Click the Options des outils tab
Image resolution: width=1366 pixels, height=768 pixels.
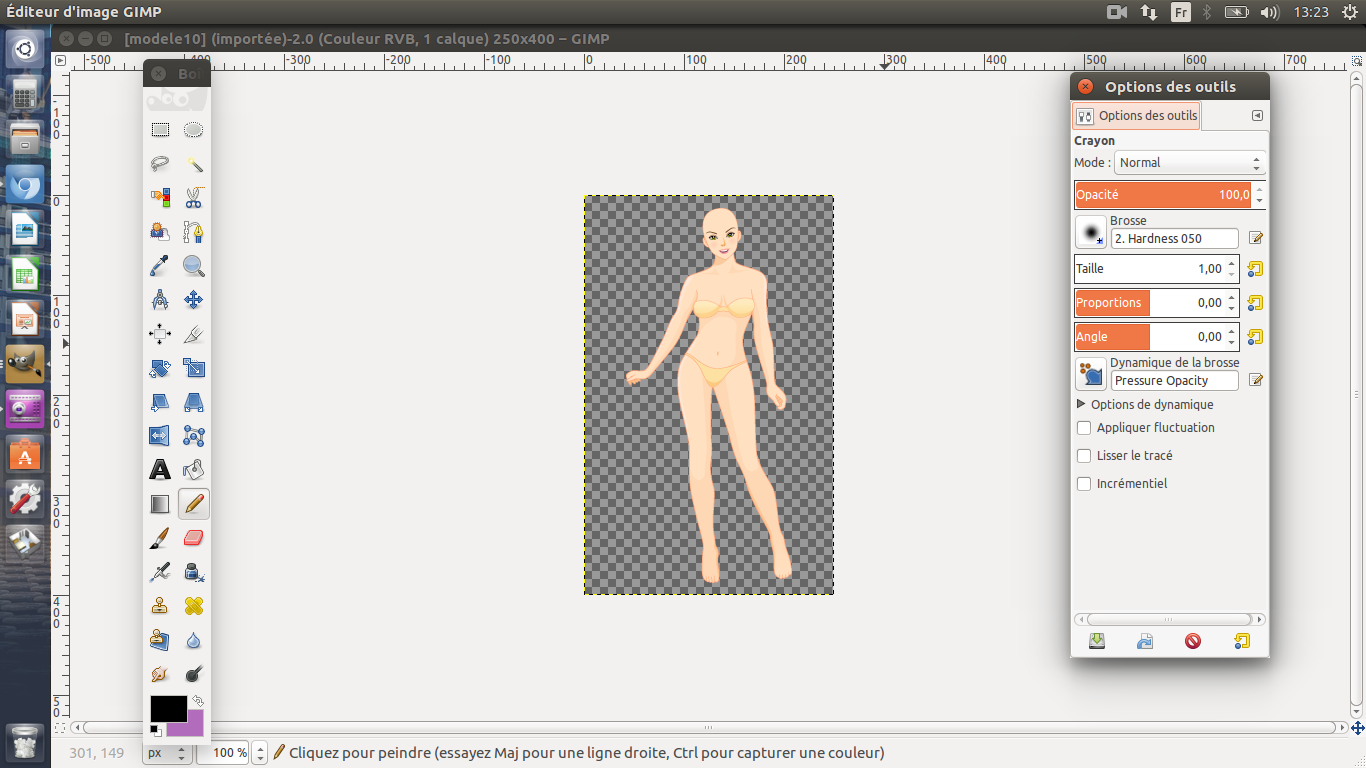tap(1136, 116)
